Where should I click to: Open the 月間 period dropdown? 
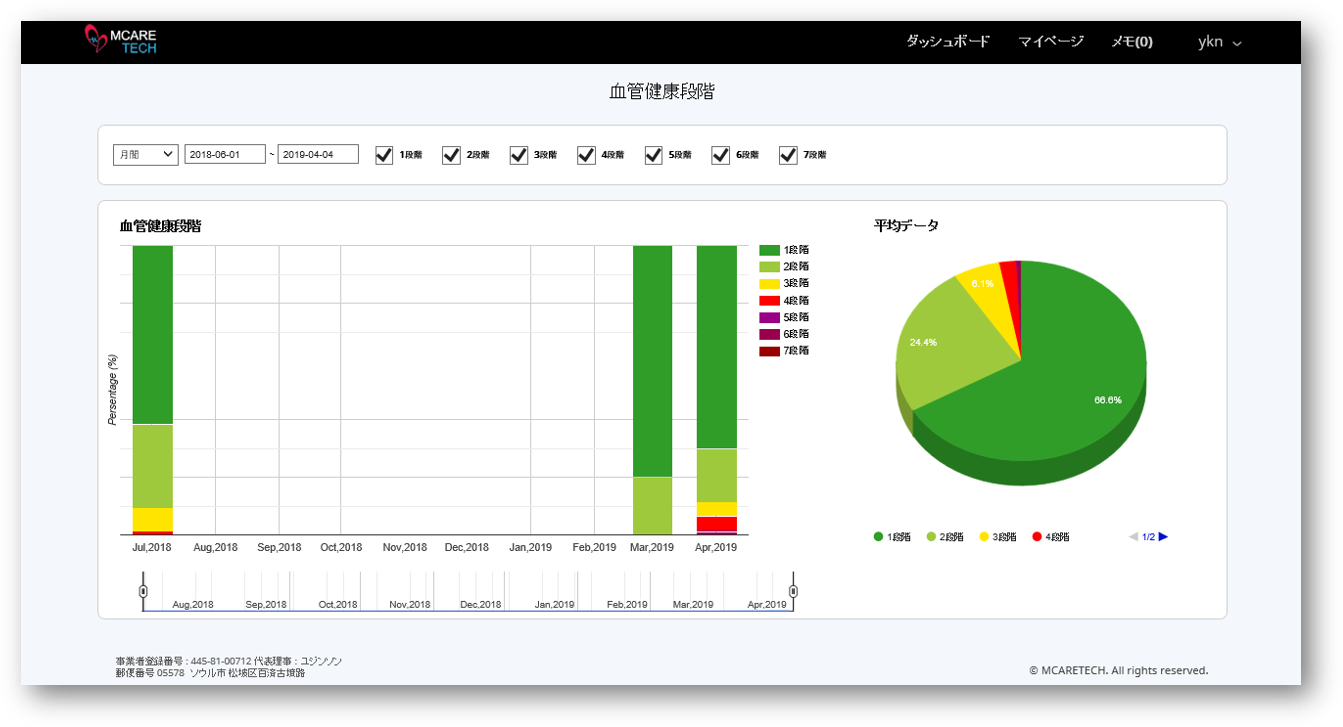pos(145,155)
